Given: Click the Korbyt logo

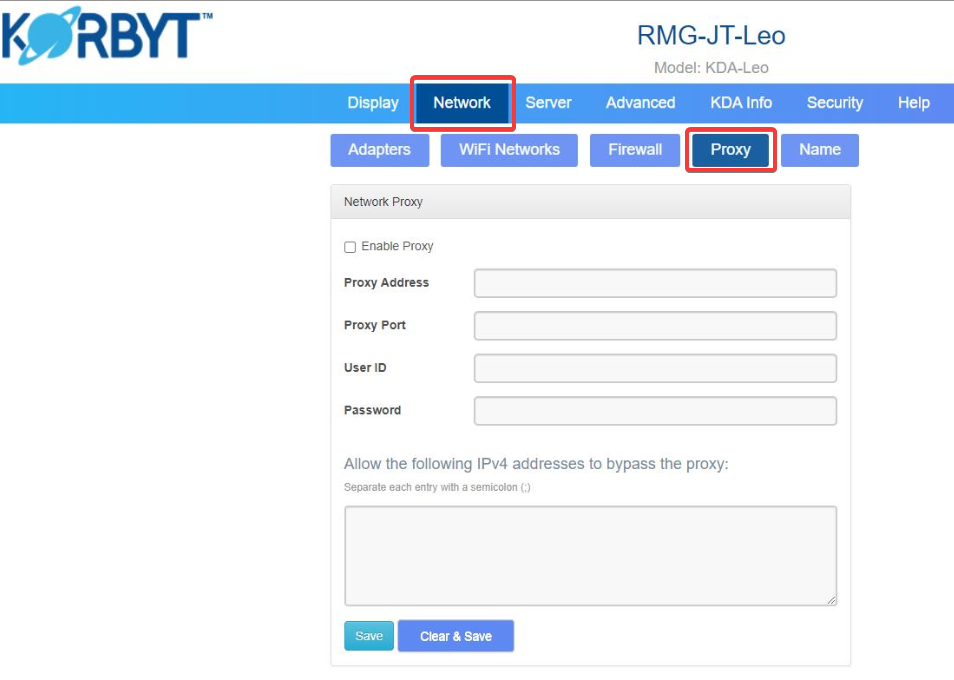Looking at the screenshot, I should click(x=107, y=38).
